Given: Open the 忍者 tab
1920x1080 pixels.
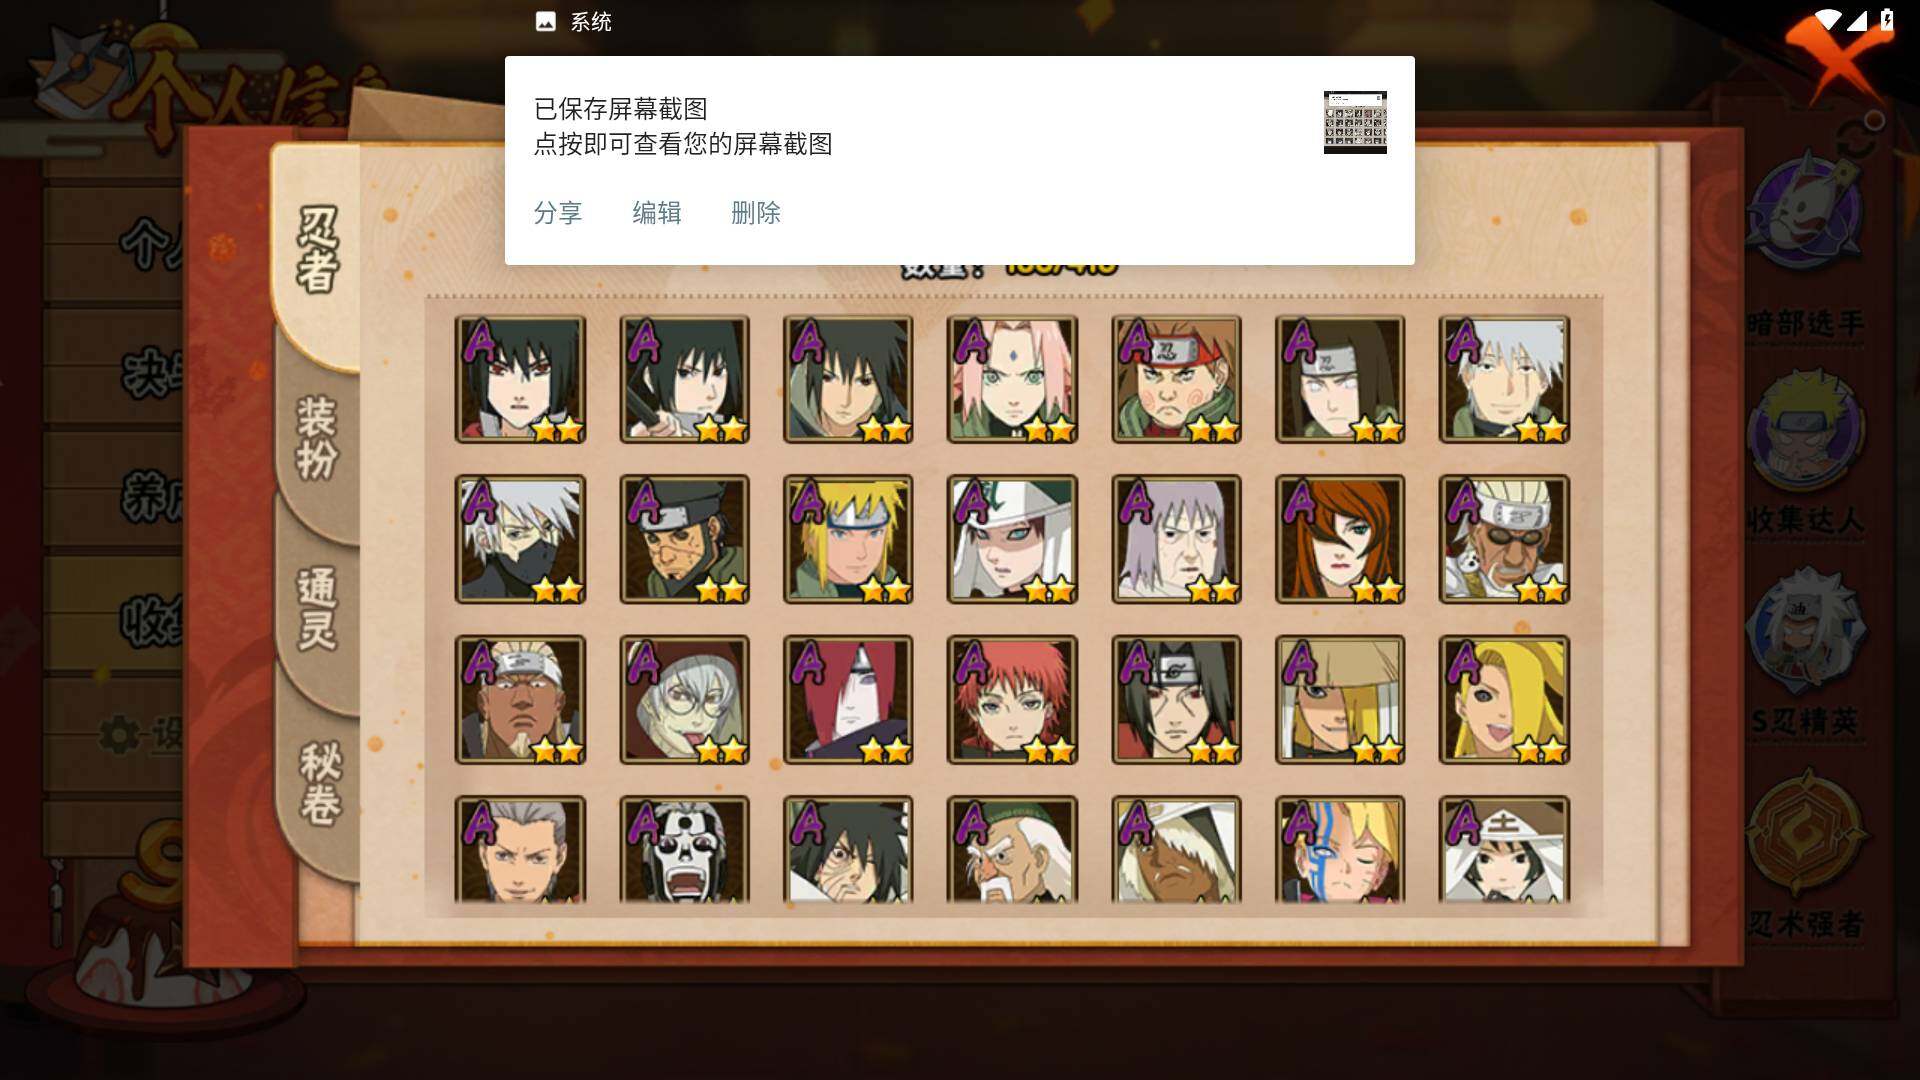Looking at the screenshot, I should click(x=317, y=250).
